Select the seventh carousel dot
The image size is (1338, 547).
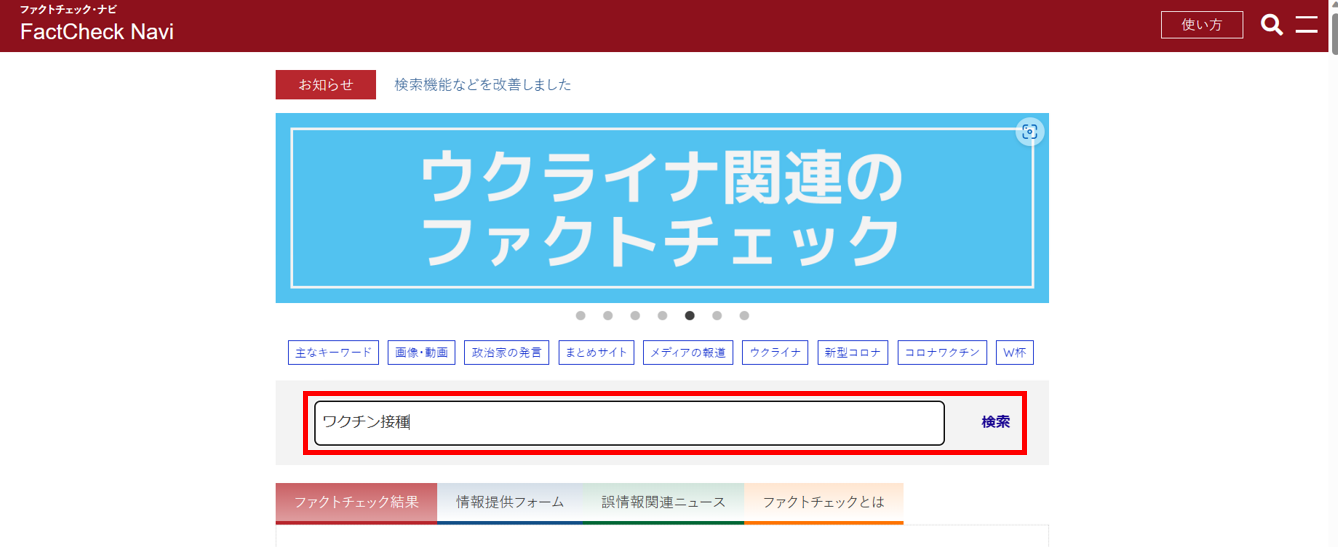(744, 316)
